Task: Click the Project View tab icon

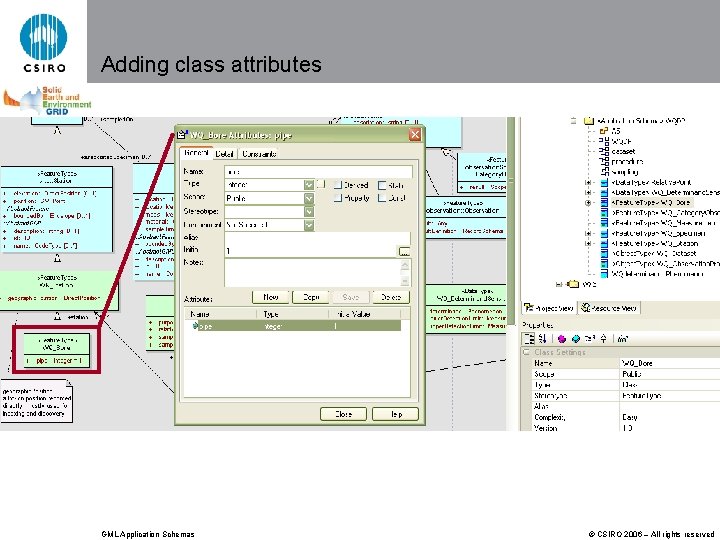Action: pyautogui.click(x=529, y=308)
